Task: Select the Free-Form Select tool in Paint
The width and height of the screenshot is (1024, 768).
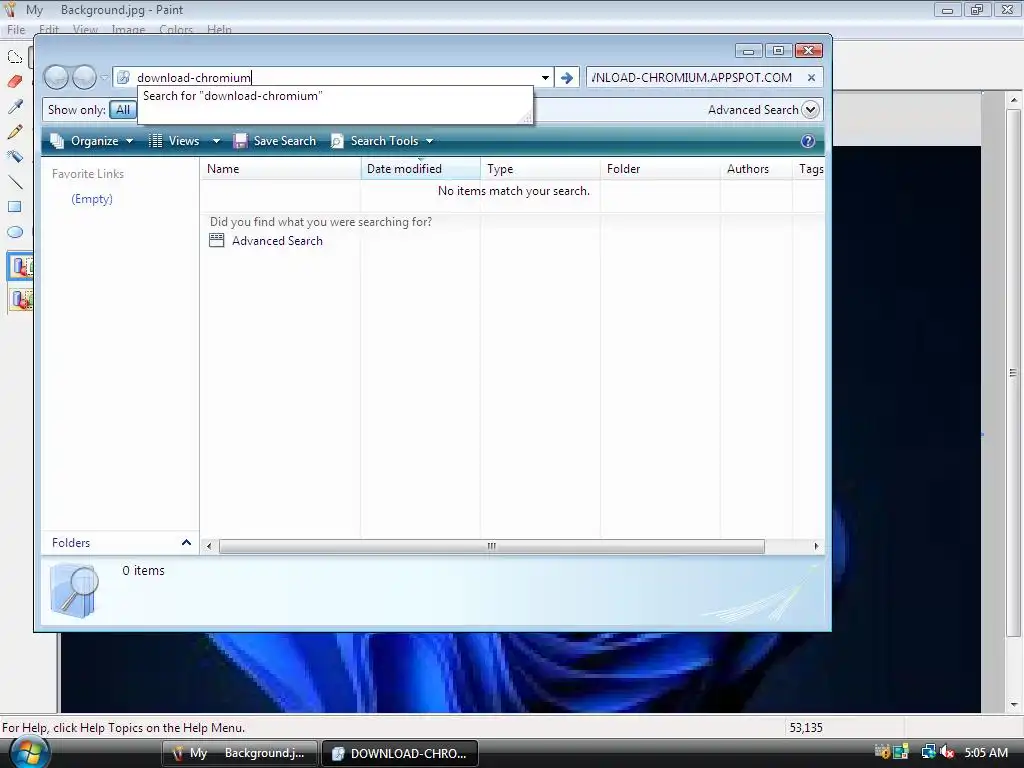Action: (14, 57)
